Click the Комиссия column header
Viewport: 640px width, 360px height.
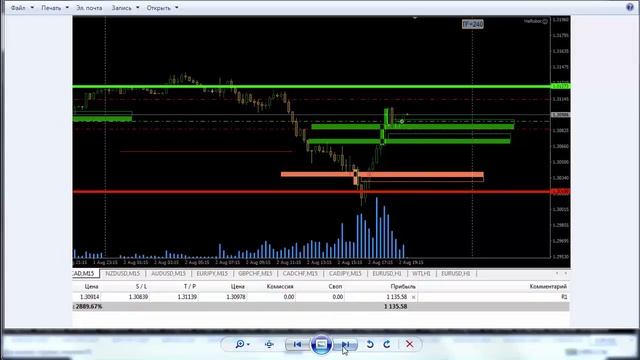280,287
